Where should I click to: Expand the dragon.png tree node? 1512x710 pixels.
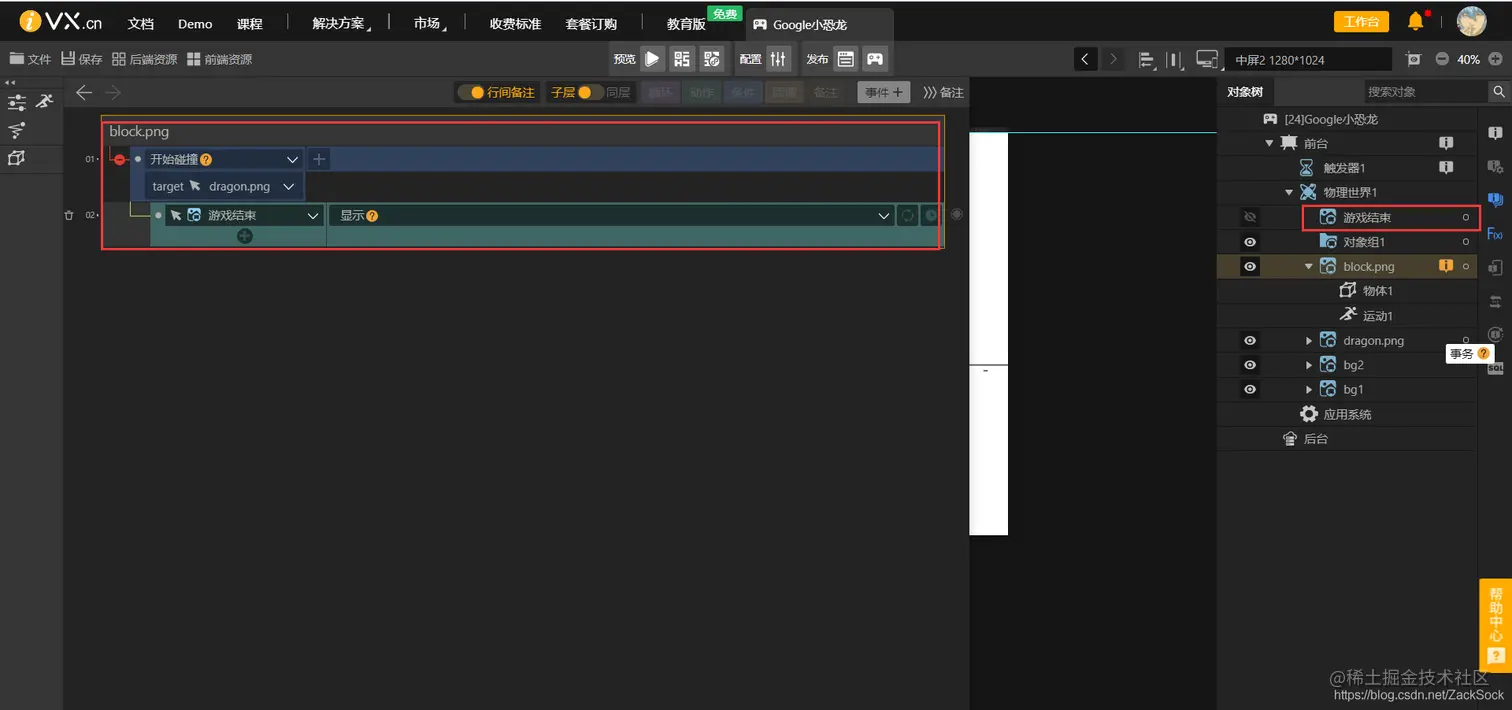tap(1309, 341)
